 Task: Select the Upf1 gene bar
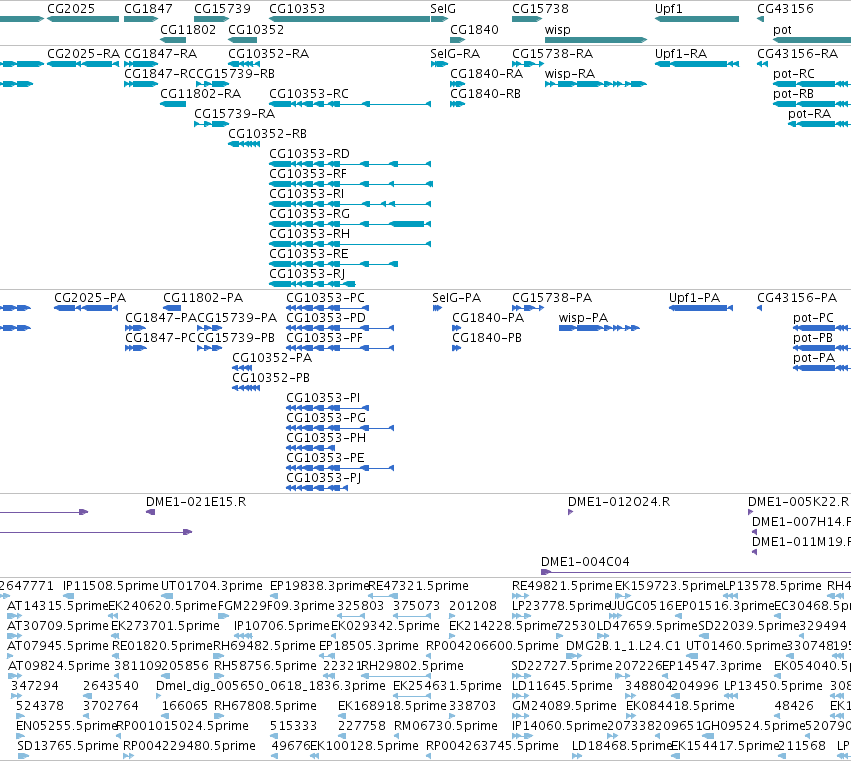(697, 19)
